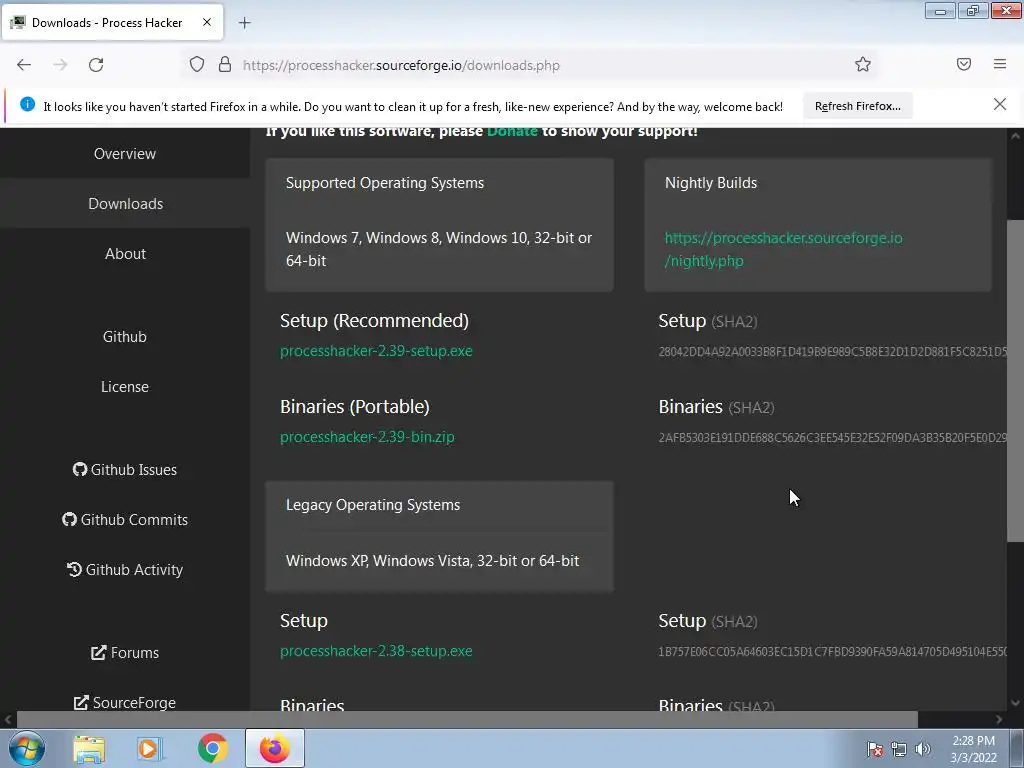Click the Supported Operating Systems heading
1024x768 pixels.
point(385,183)
